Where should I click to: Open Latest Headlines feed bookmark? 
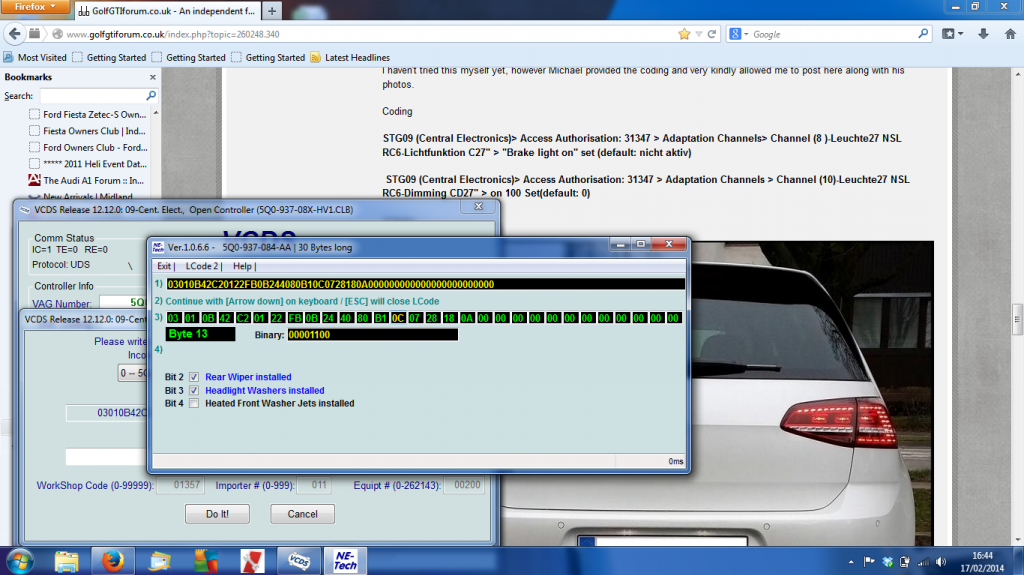point(350,58)
